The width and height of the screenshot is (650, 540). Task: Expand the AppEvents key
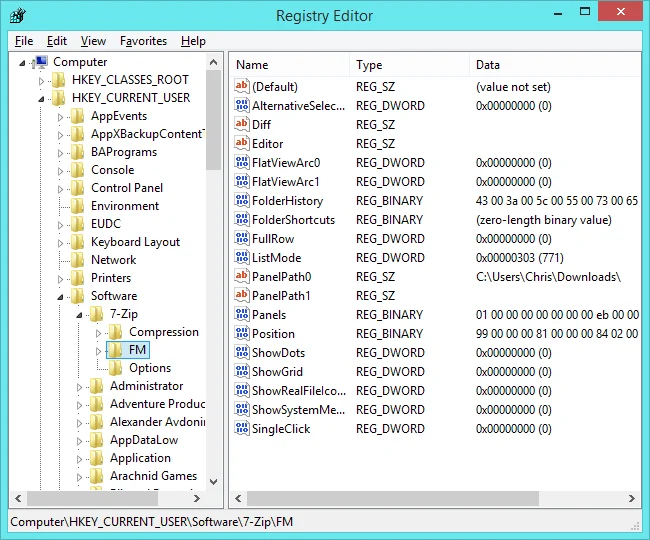tap(60, 117)
